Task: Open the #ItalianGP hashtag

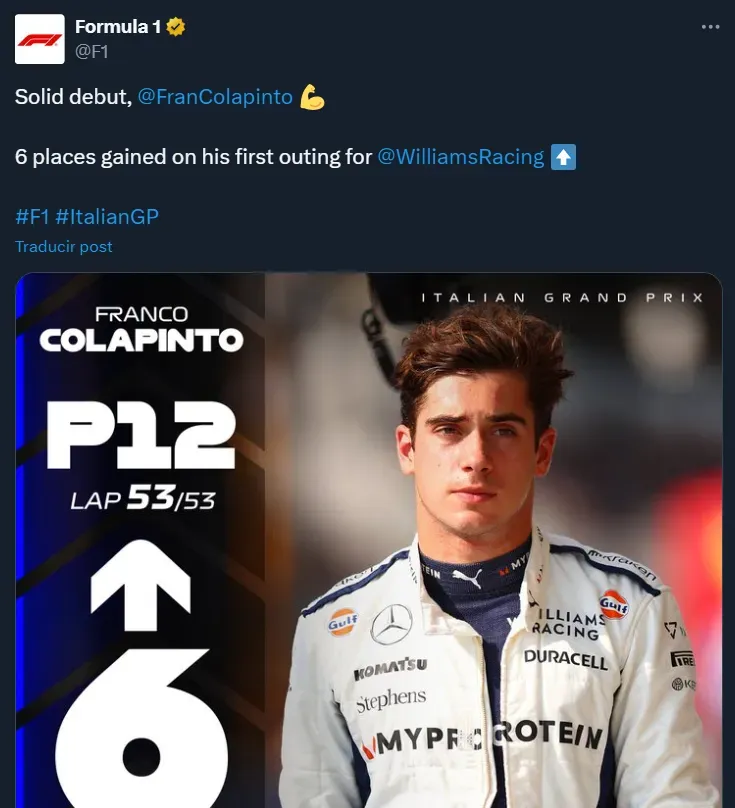Action: pos(107,217)
